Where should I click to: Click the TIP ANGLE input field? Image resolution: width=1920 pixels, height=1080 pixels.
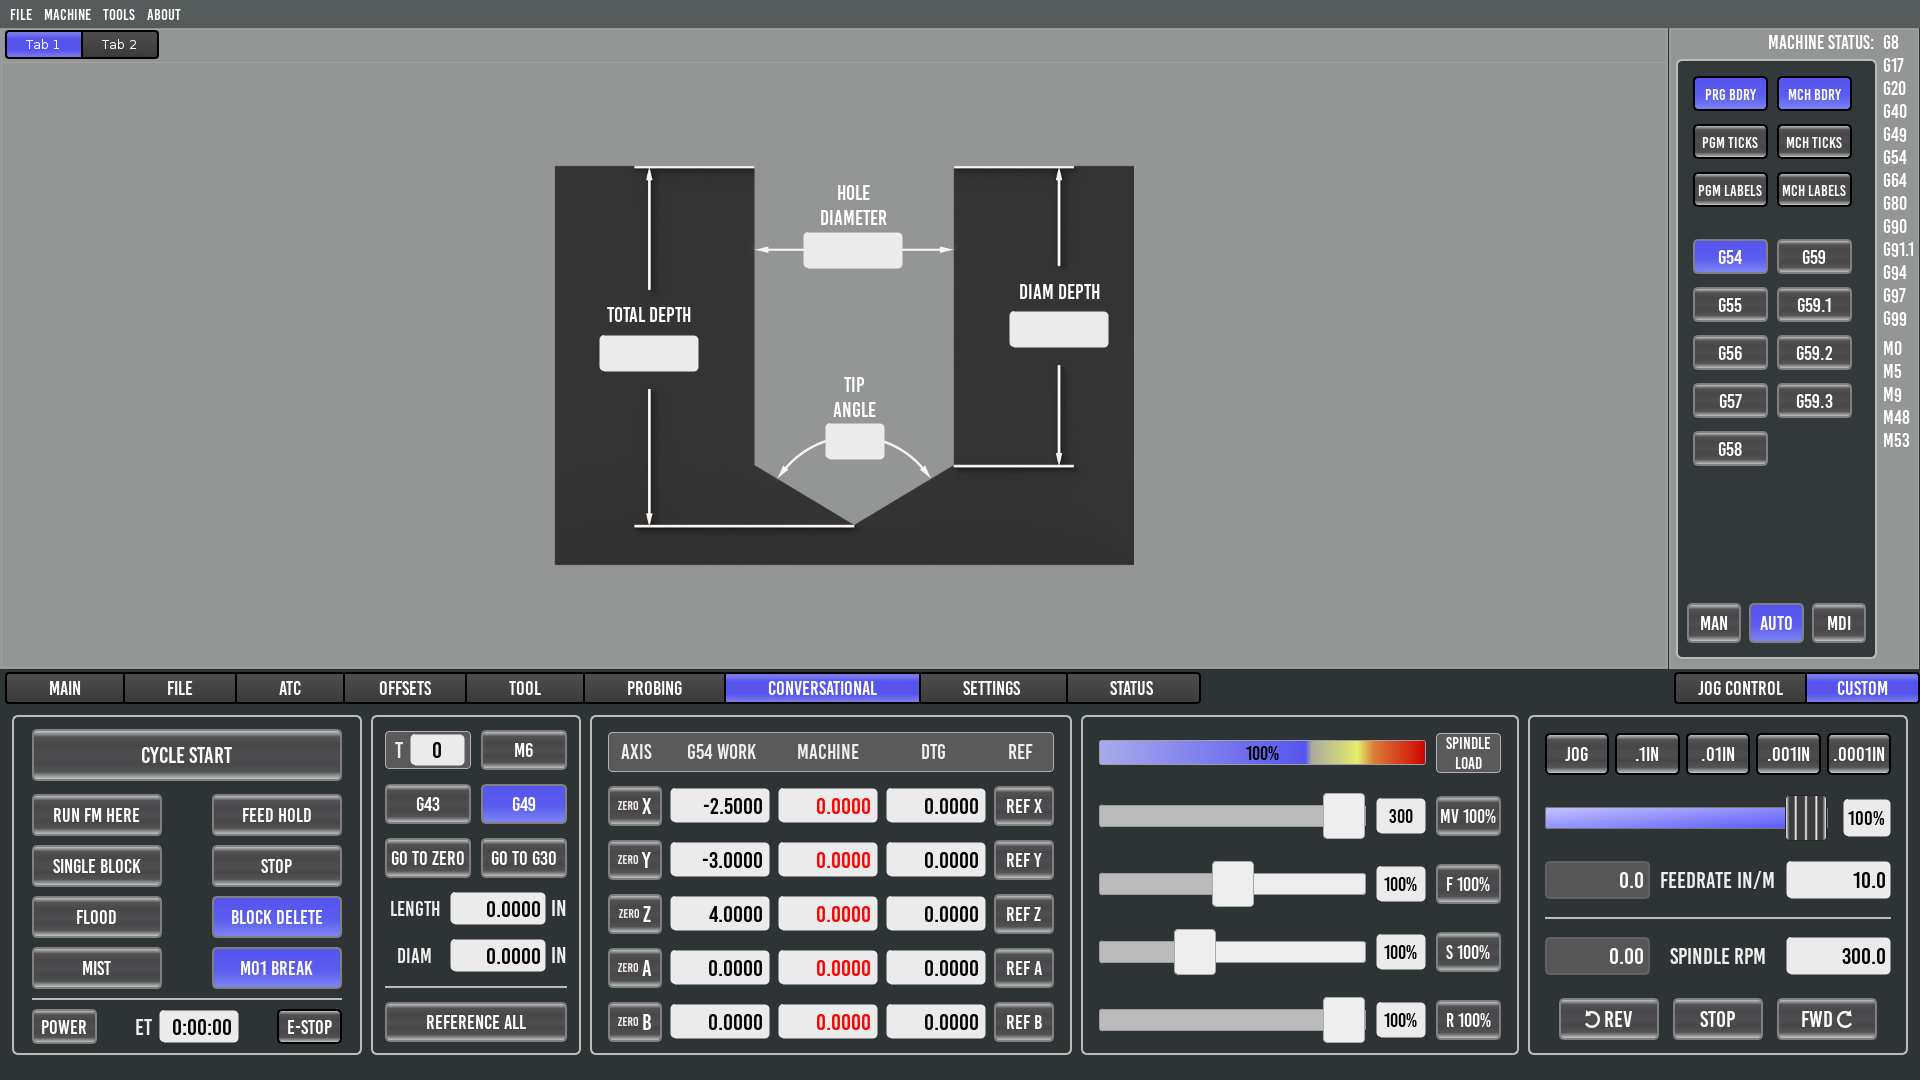pos(855,441)
